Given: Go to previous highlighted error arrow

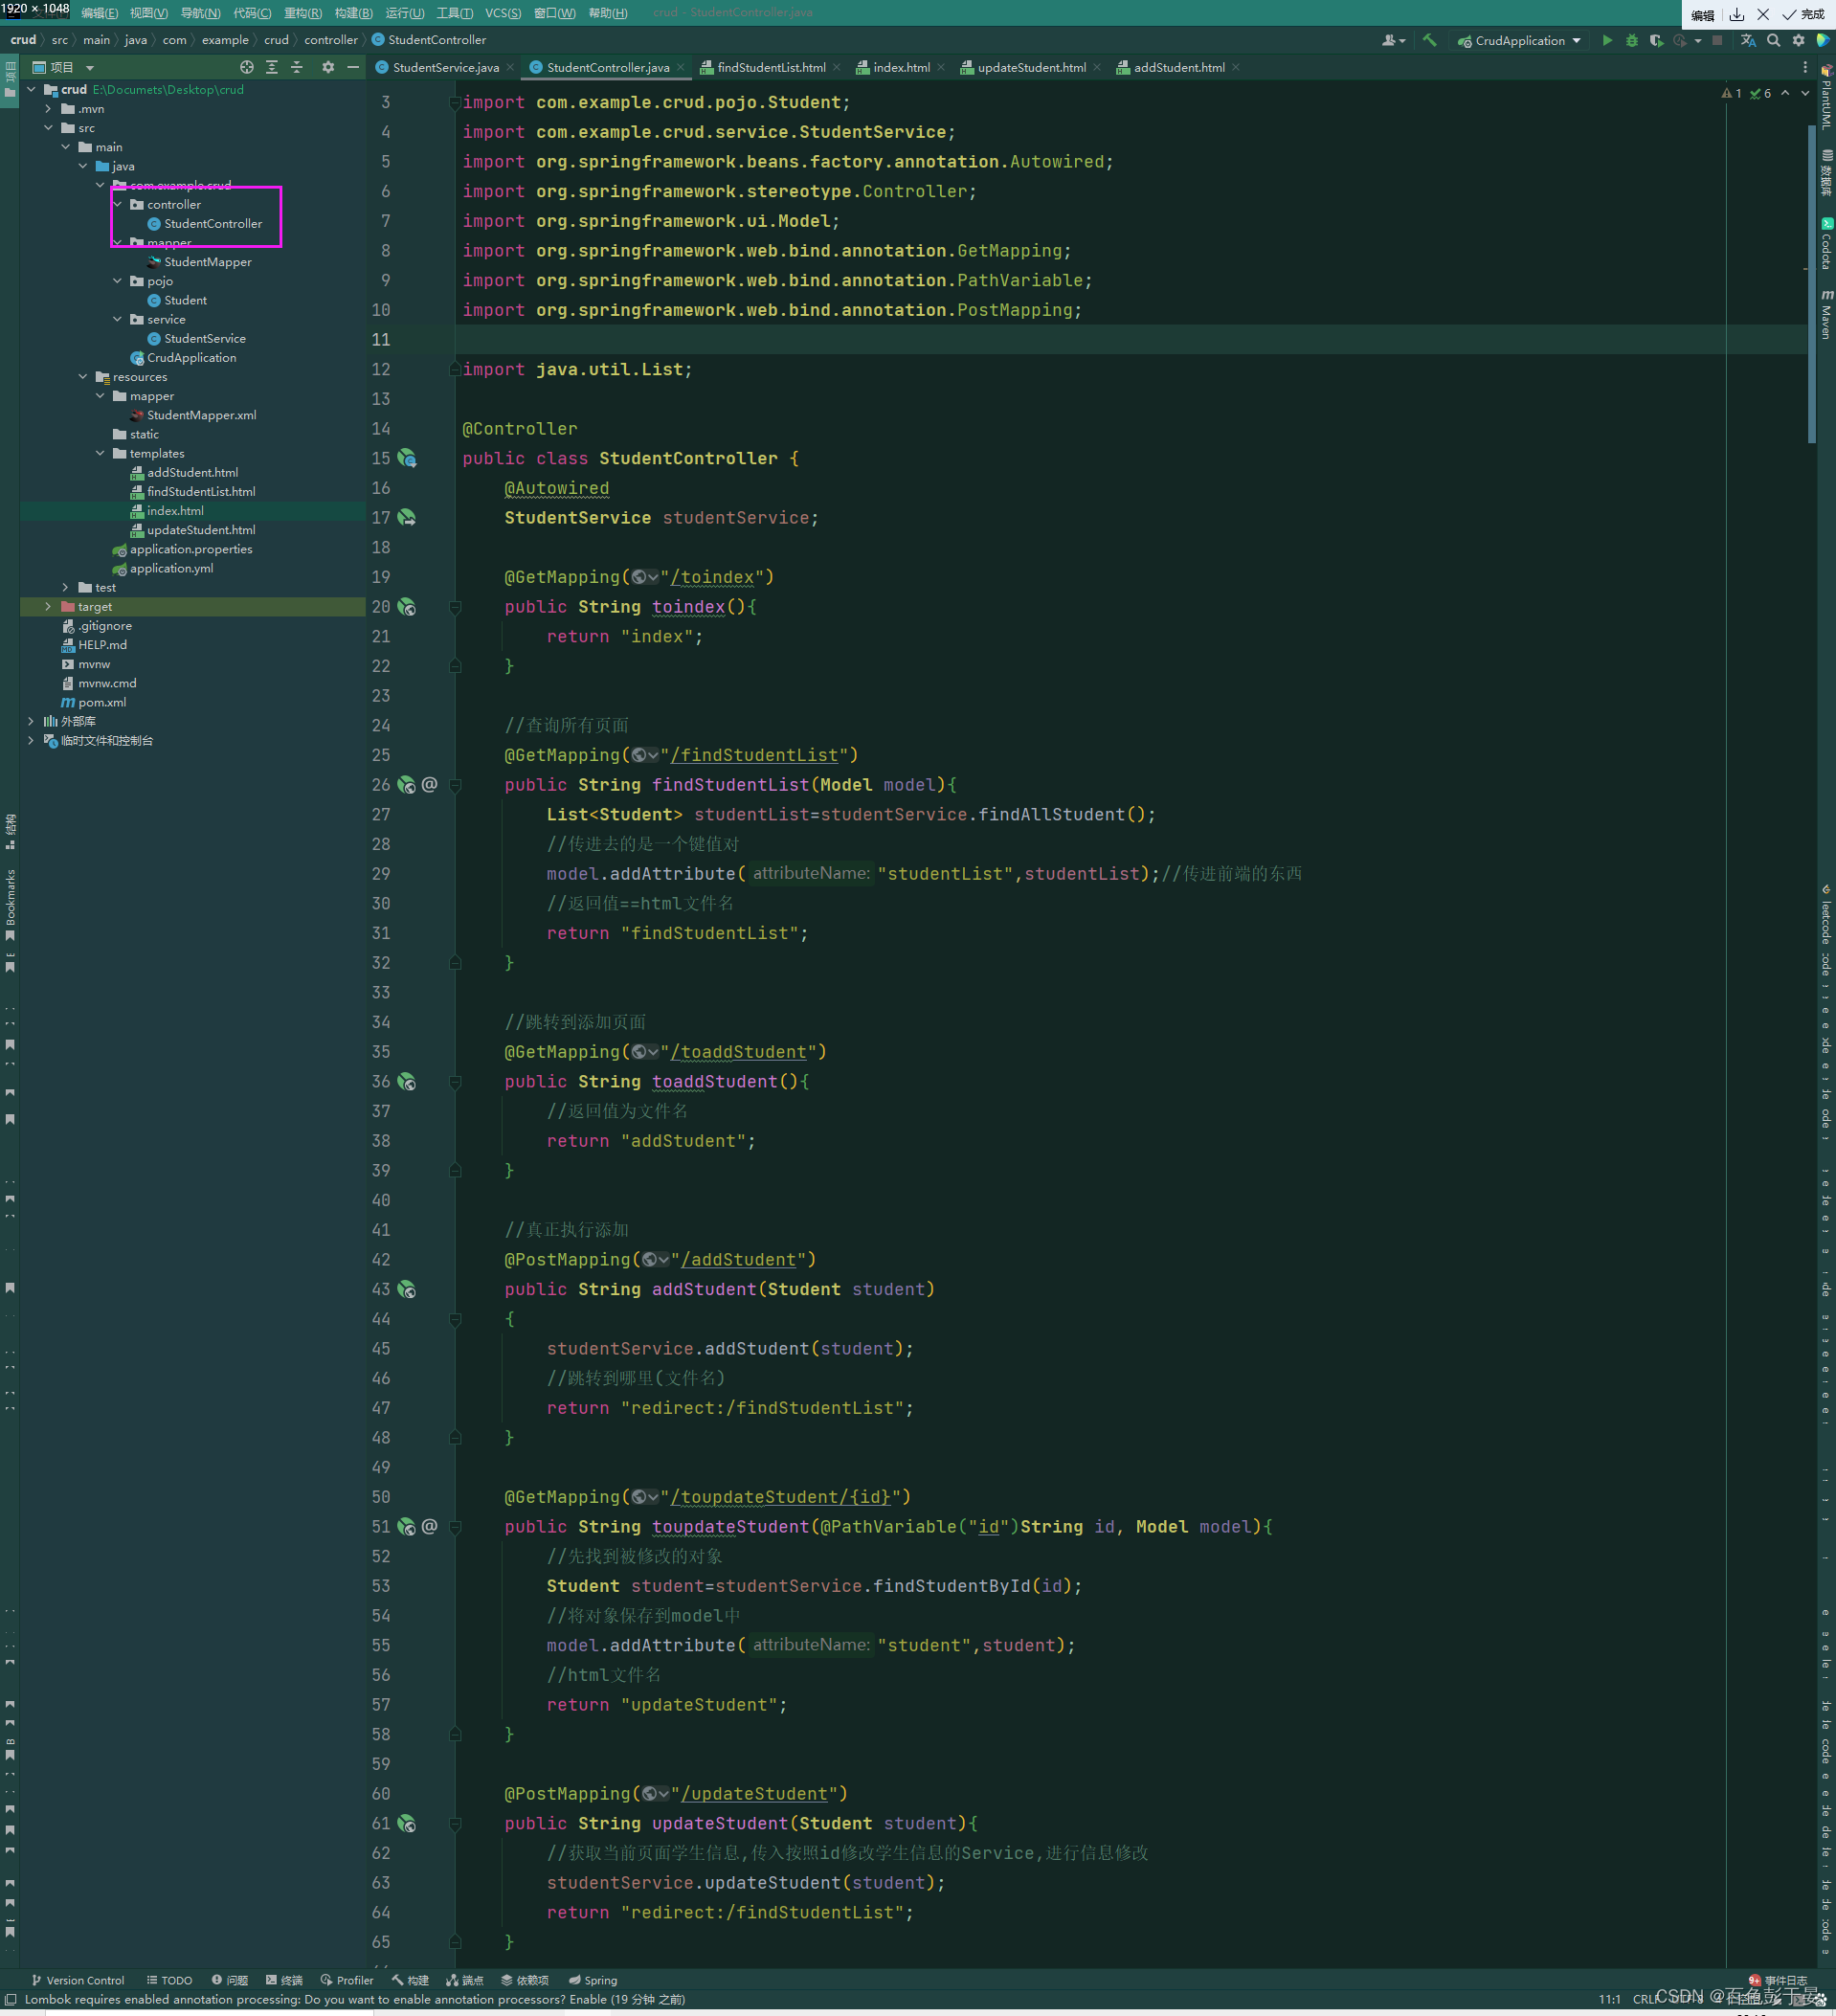Looking at the screenshot, I should [x=1785, y=93].
